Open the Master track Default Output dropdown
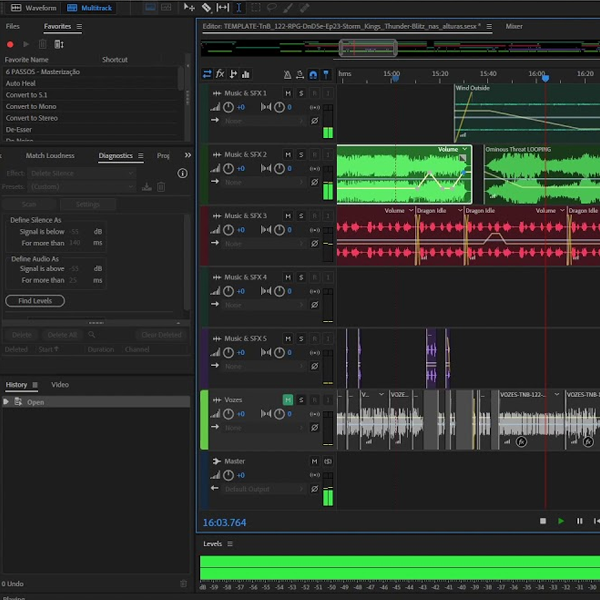 click(262, 489)
